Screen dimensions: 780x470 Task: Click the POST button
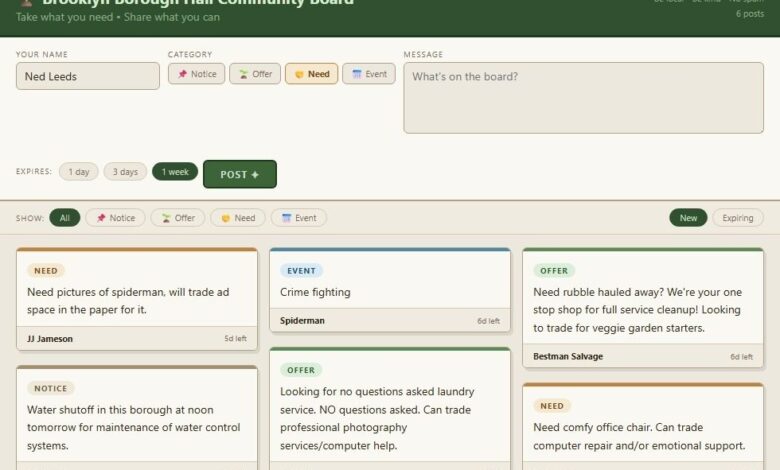[x=240, y=174]
